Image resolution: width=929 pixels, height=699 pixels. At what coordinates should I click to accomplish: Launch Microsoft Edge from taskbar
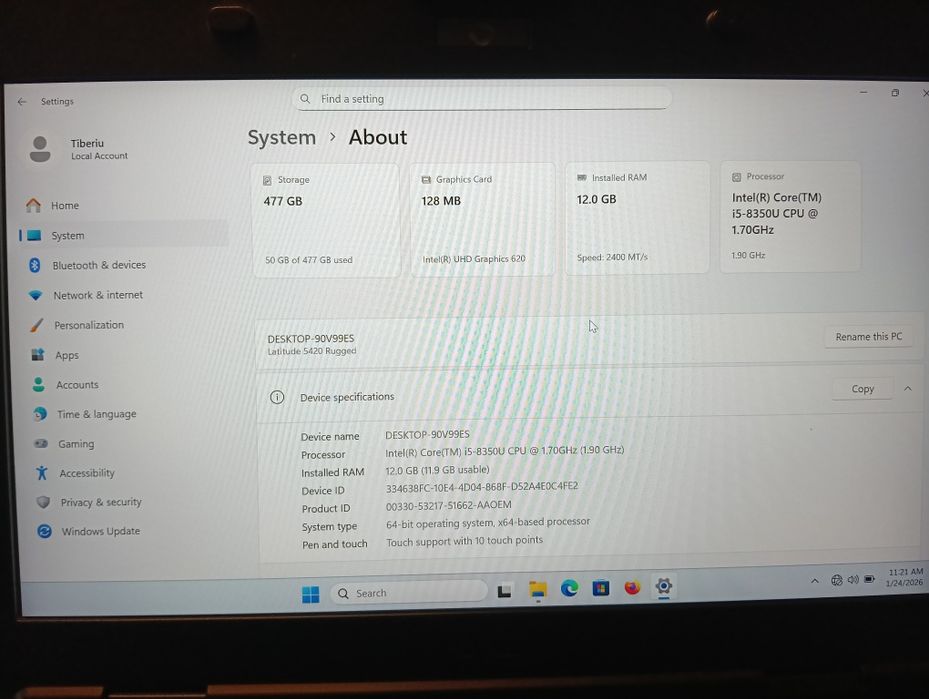(569, 588)
